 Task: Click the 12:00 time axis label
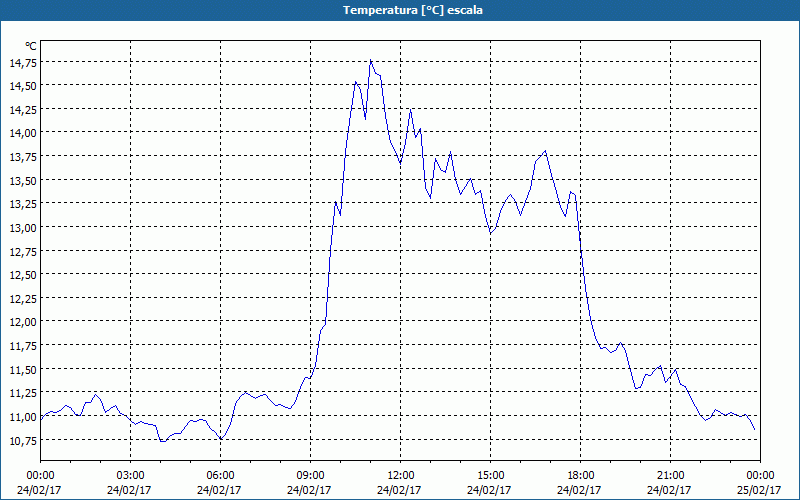401,476
